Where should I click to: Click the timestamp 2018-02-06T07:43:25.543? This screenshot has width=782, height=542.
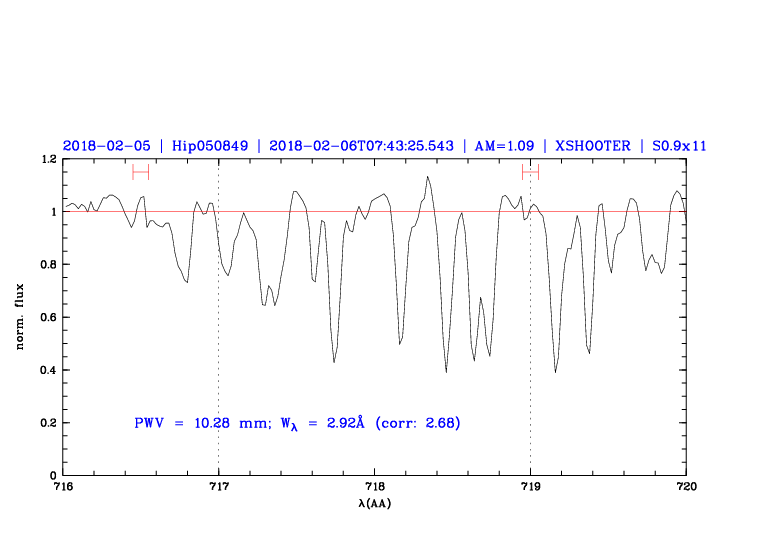point(363,146)
